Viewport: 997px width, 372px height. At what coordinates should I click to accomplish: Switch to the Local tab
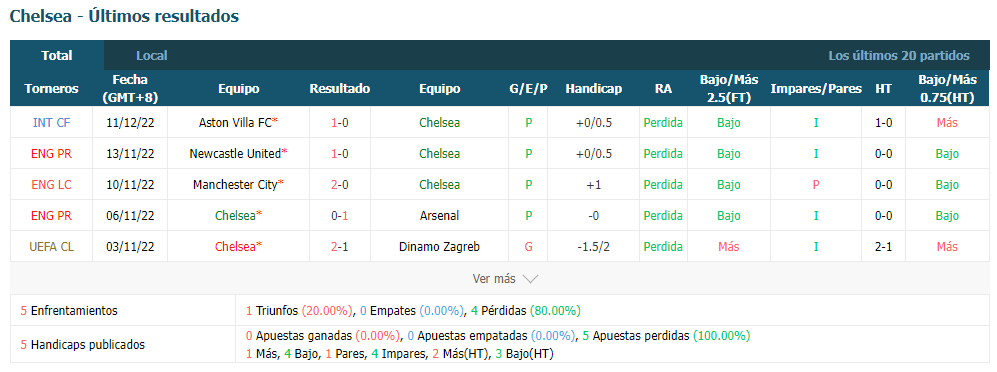pos(151,55)
